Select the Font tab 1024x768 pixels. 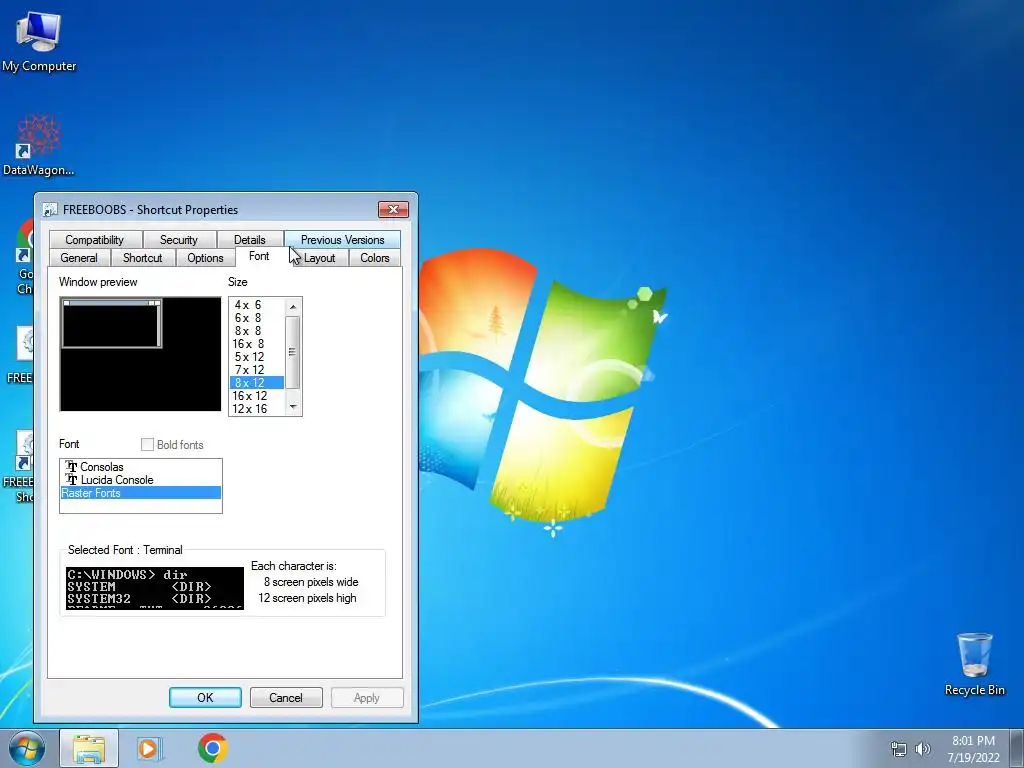[x=259, y=256]
